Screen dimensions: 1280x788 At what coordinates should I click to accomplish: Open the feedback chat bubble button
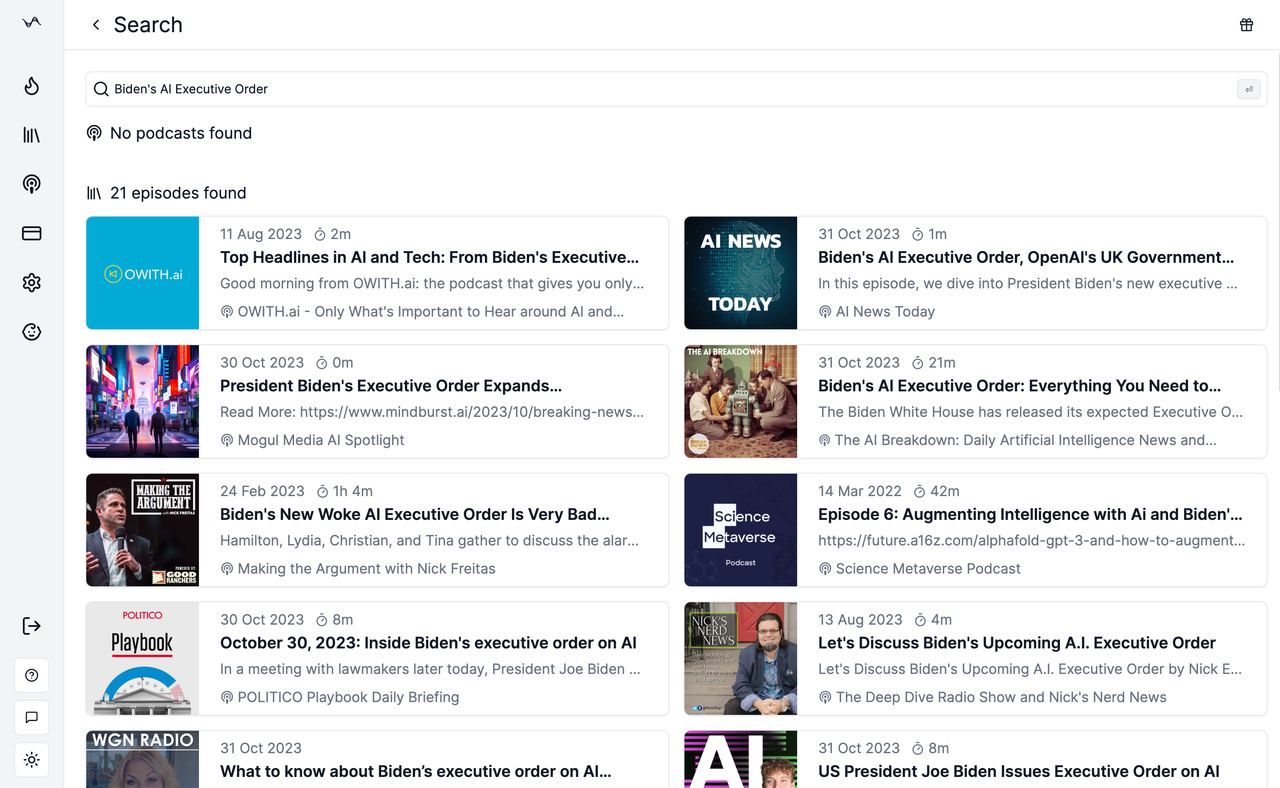(x=32, y=718)
